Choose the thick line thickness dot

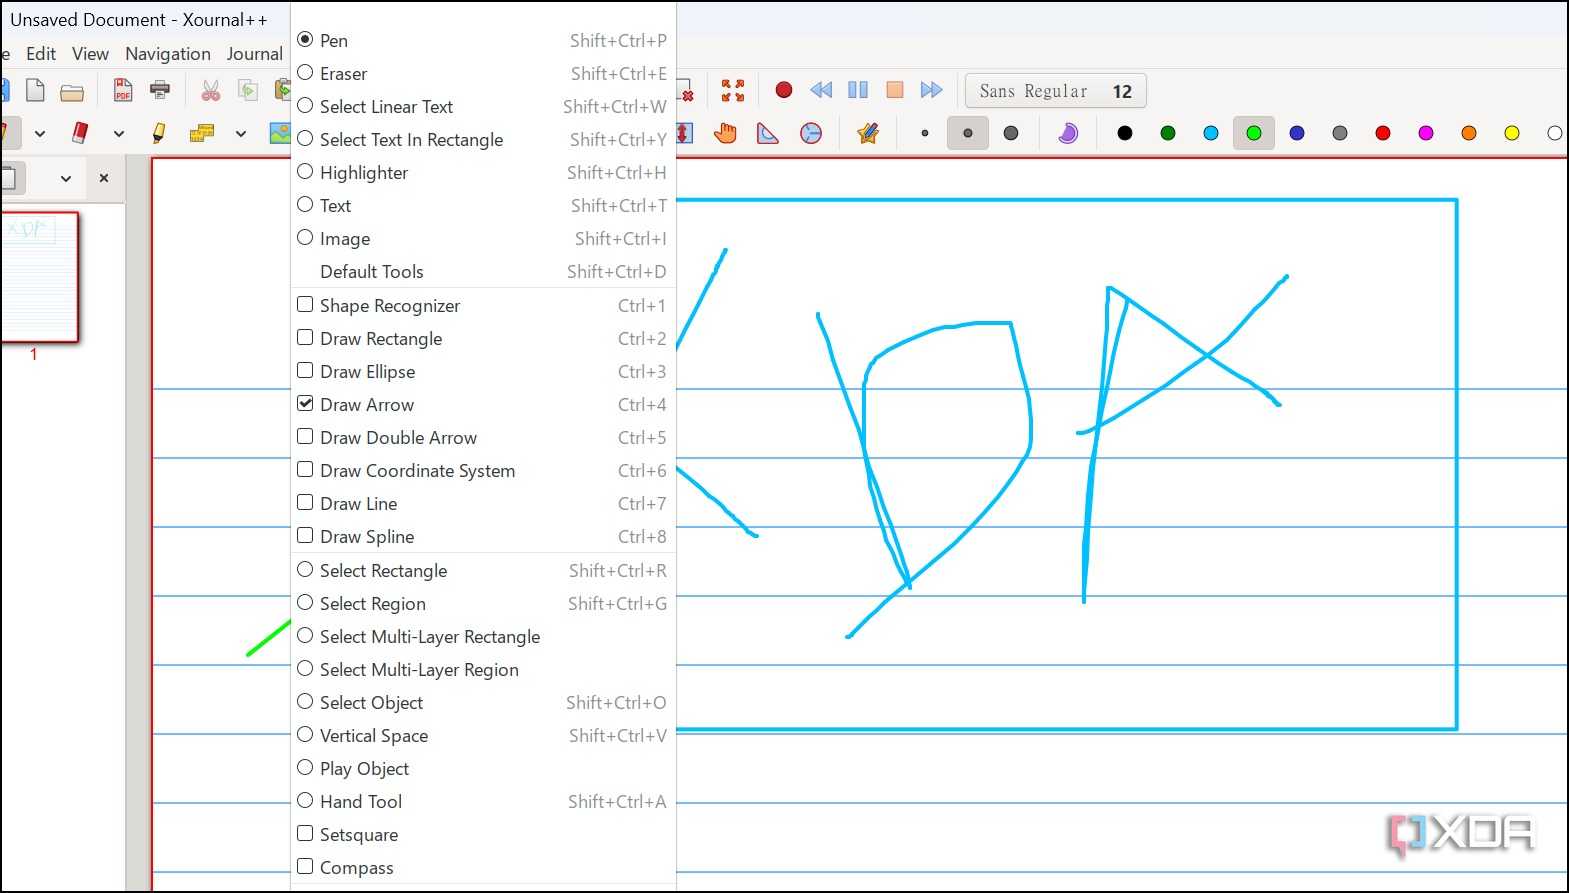pyautogui.click(x=1011, y=133)
